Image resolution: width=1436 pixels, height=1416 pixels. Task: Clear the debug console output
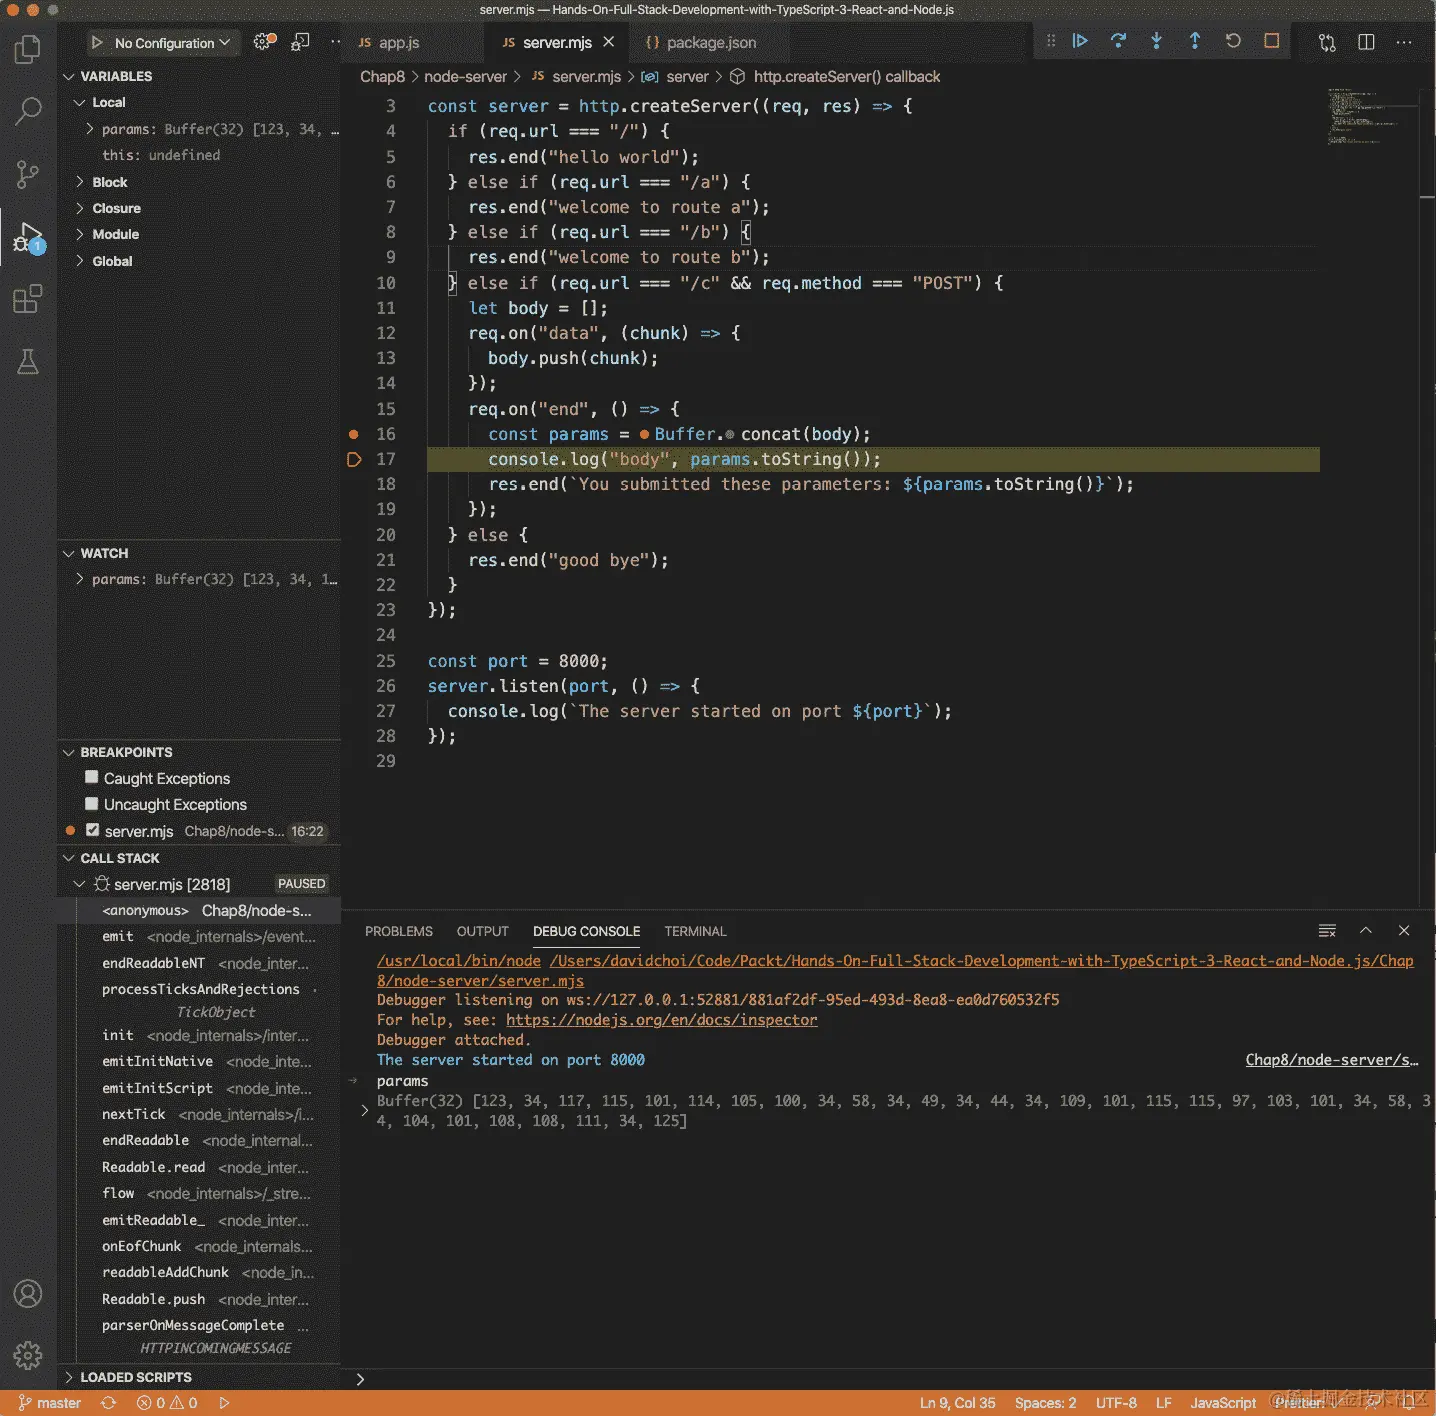coord(1327,931)
